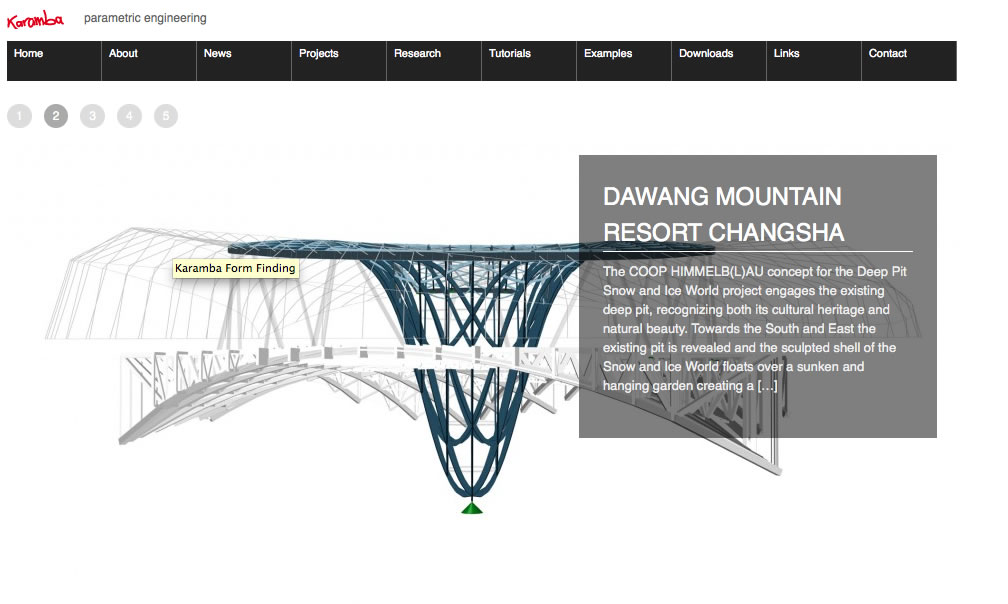Expand the Research menu
The image size is (1008, 604).
click(x=417, y=54)
